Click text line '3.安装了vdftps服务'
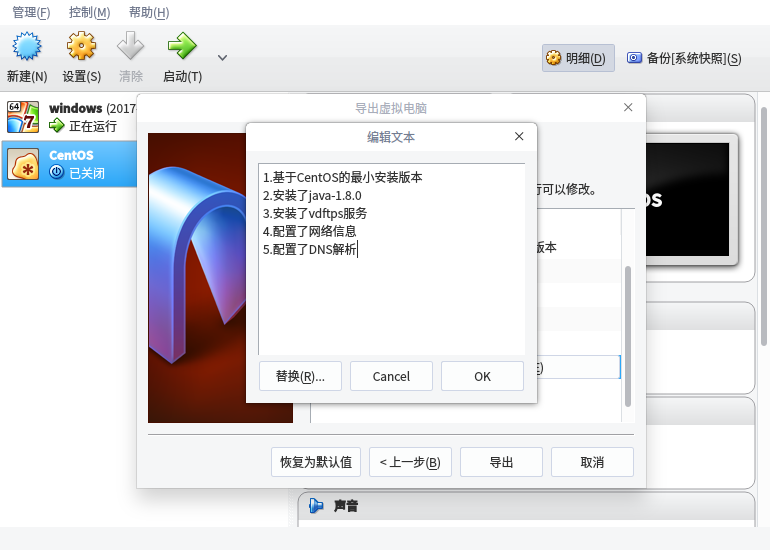This screenshot has height=550, width=770. [x=315, y=213]
